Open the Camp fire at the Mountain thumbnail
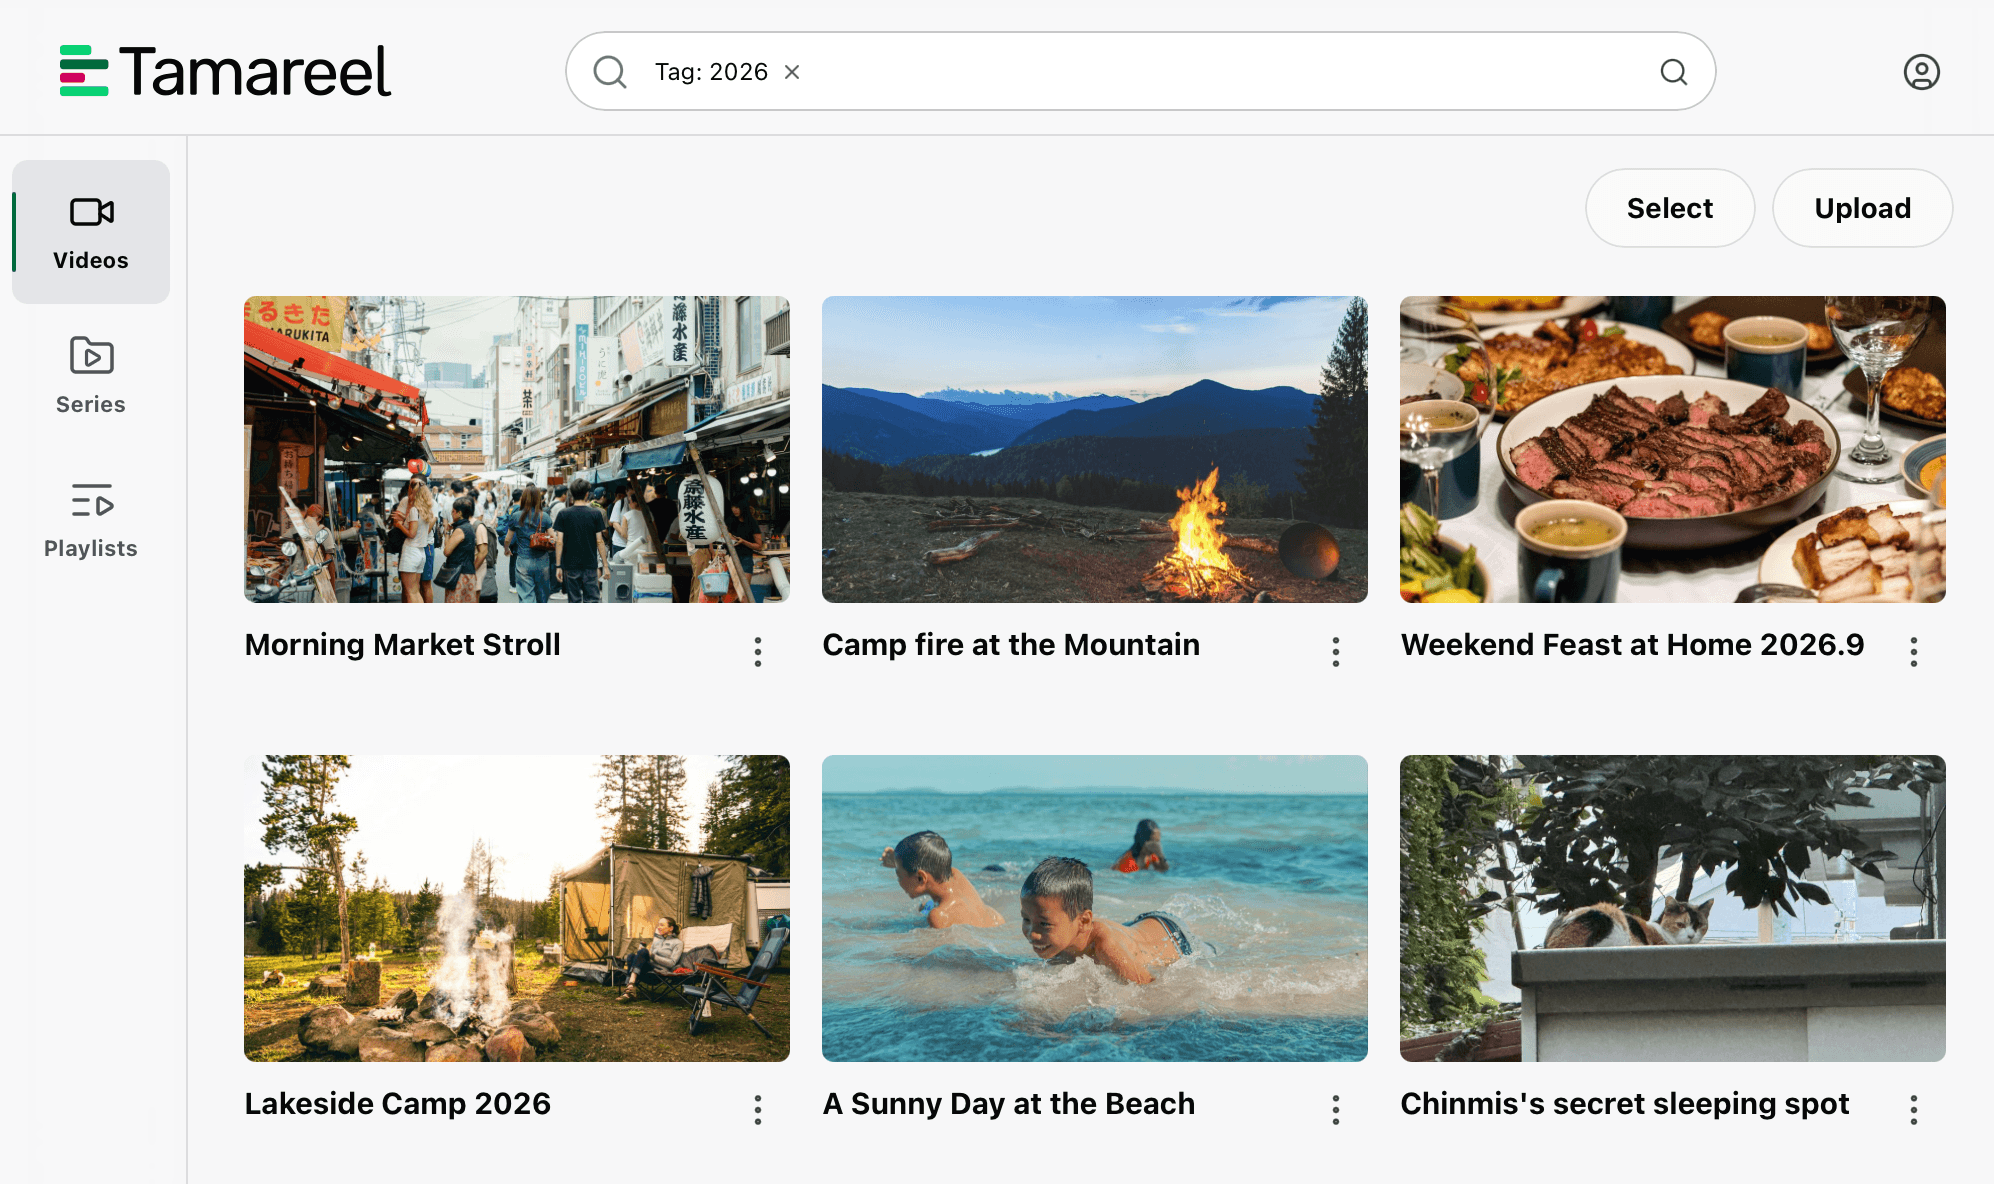The image size is (1994, 1184). tap(1095, 449)
